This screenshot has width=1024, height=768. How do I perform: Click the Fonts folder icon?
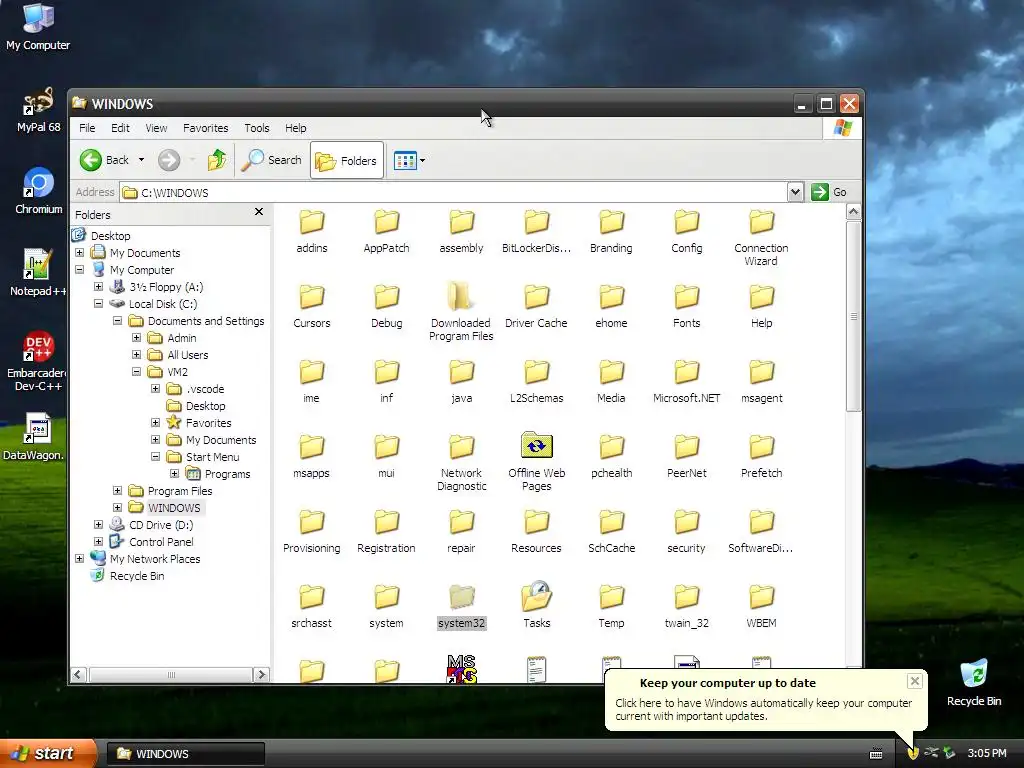tap(686, 297)
